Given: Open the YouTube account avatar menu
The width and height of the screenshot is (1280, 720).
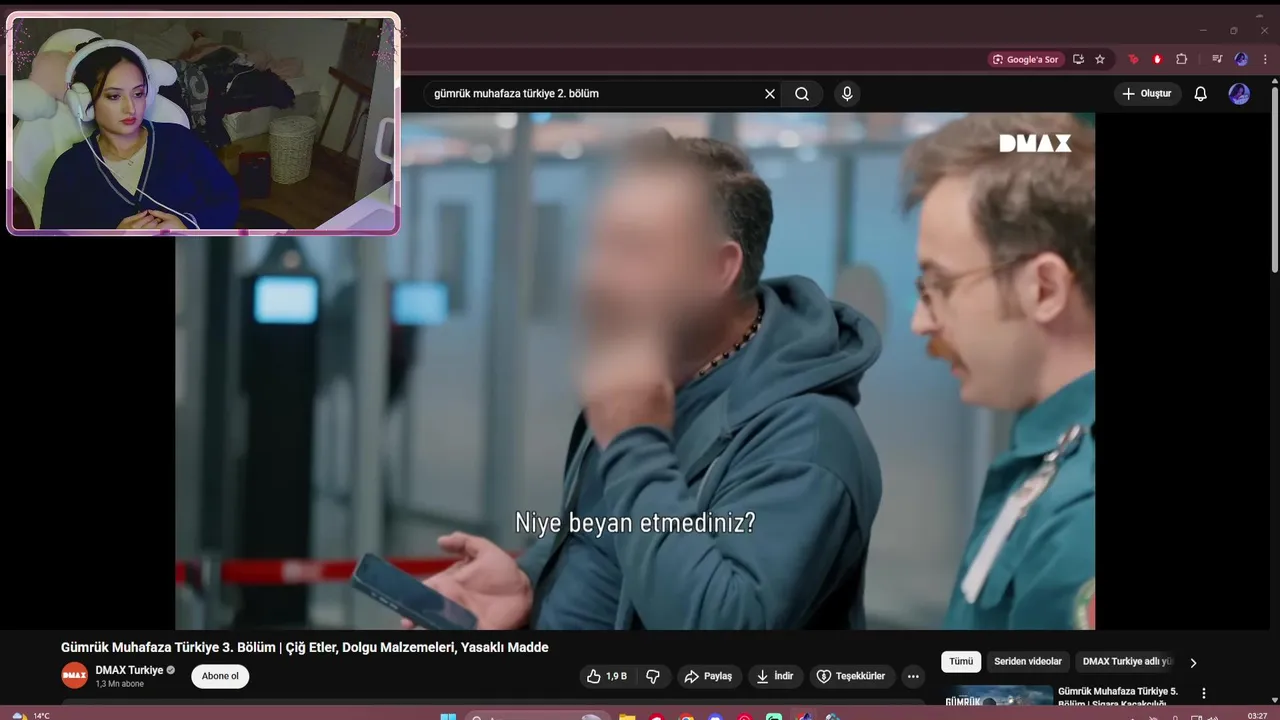Looking at the screenshot, I should point(1239,94).
